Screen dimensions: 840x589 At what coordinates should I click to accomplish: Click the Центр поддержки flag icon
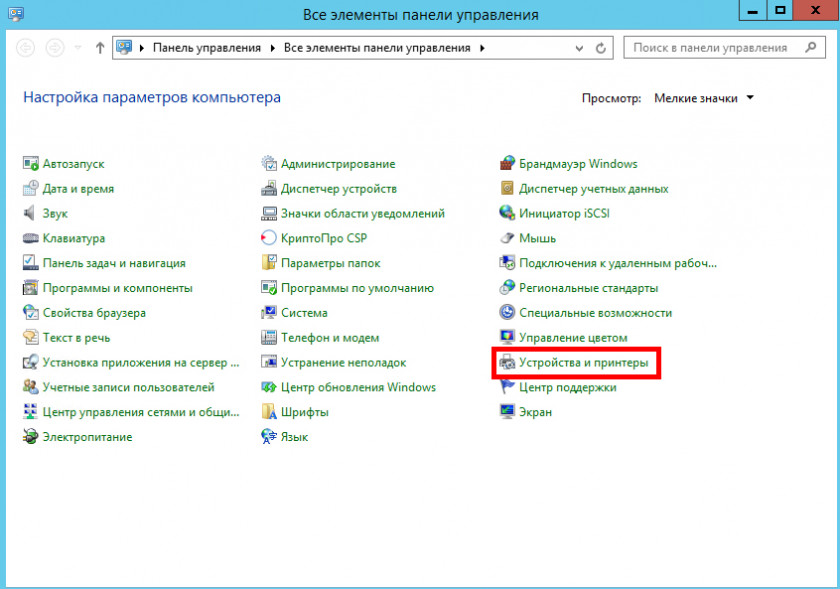point(508,387)
